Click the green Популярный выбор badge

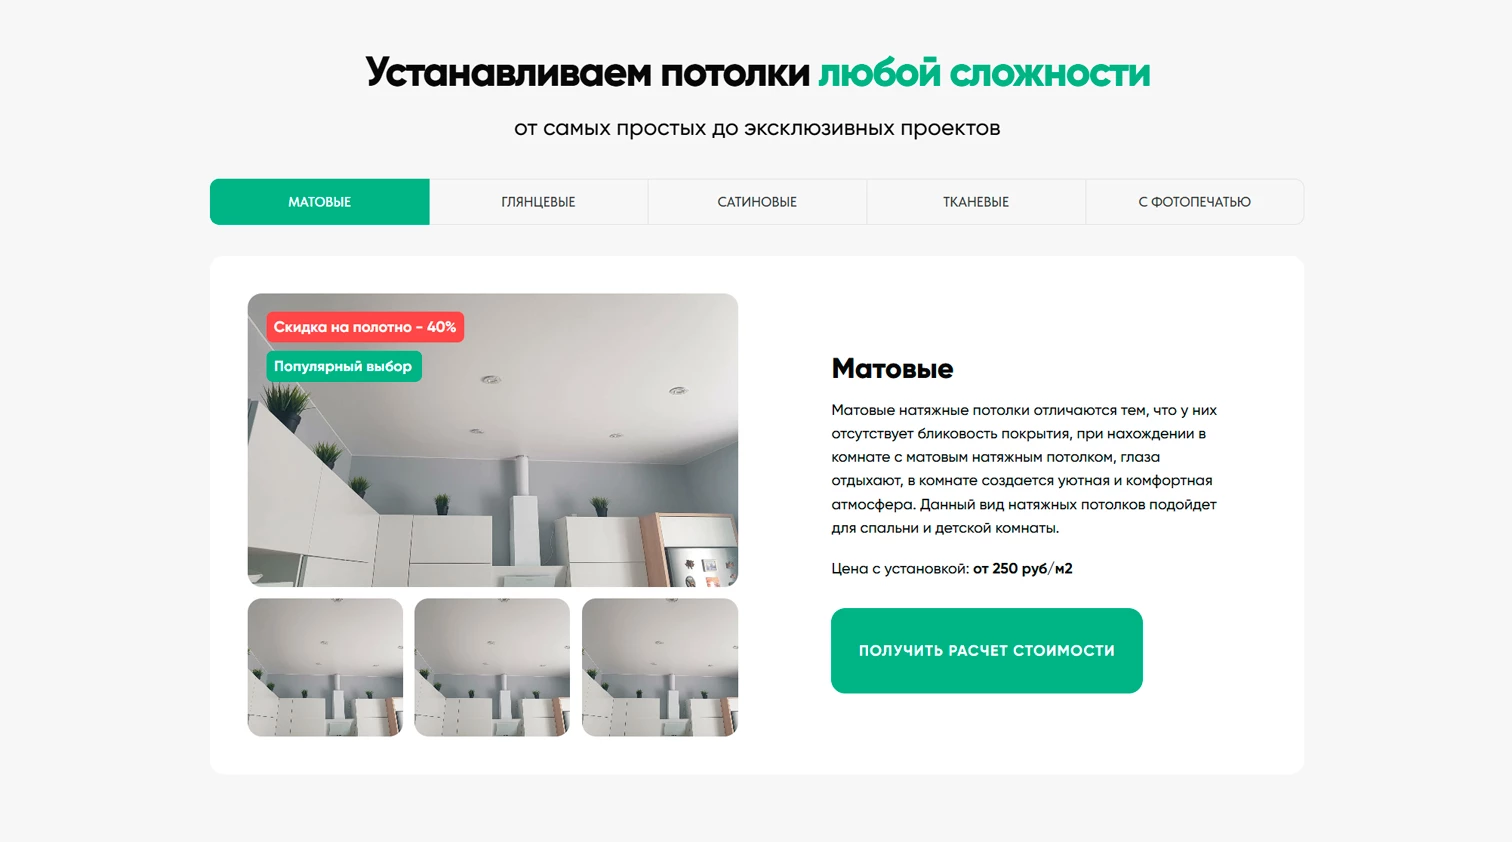point(344,366)
